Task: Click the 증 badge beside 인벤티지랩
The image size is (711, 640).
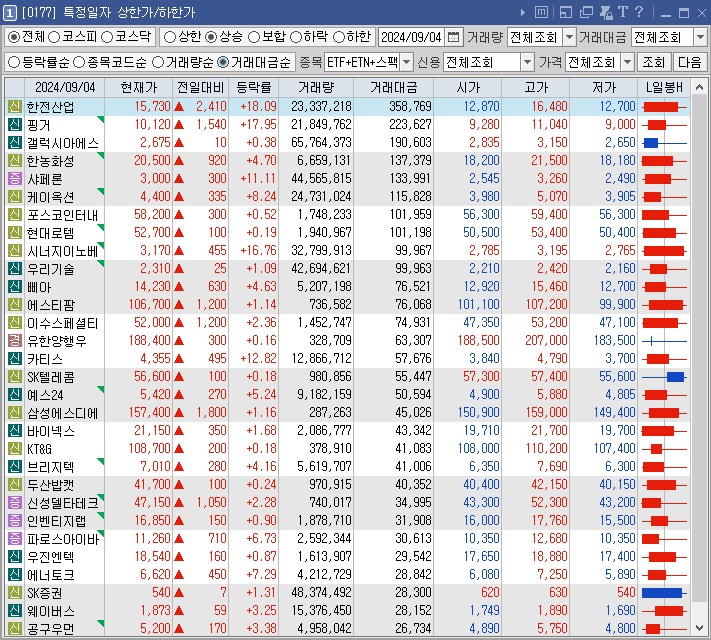Action: click(15, 521)
